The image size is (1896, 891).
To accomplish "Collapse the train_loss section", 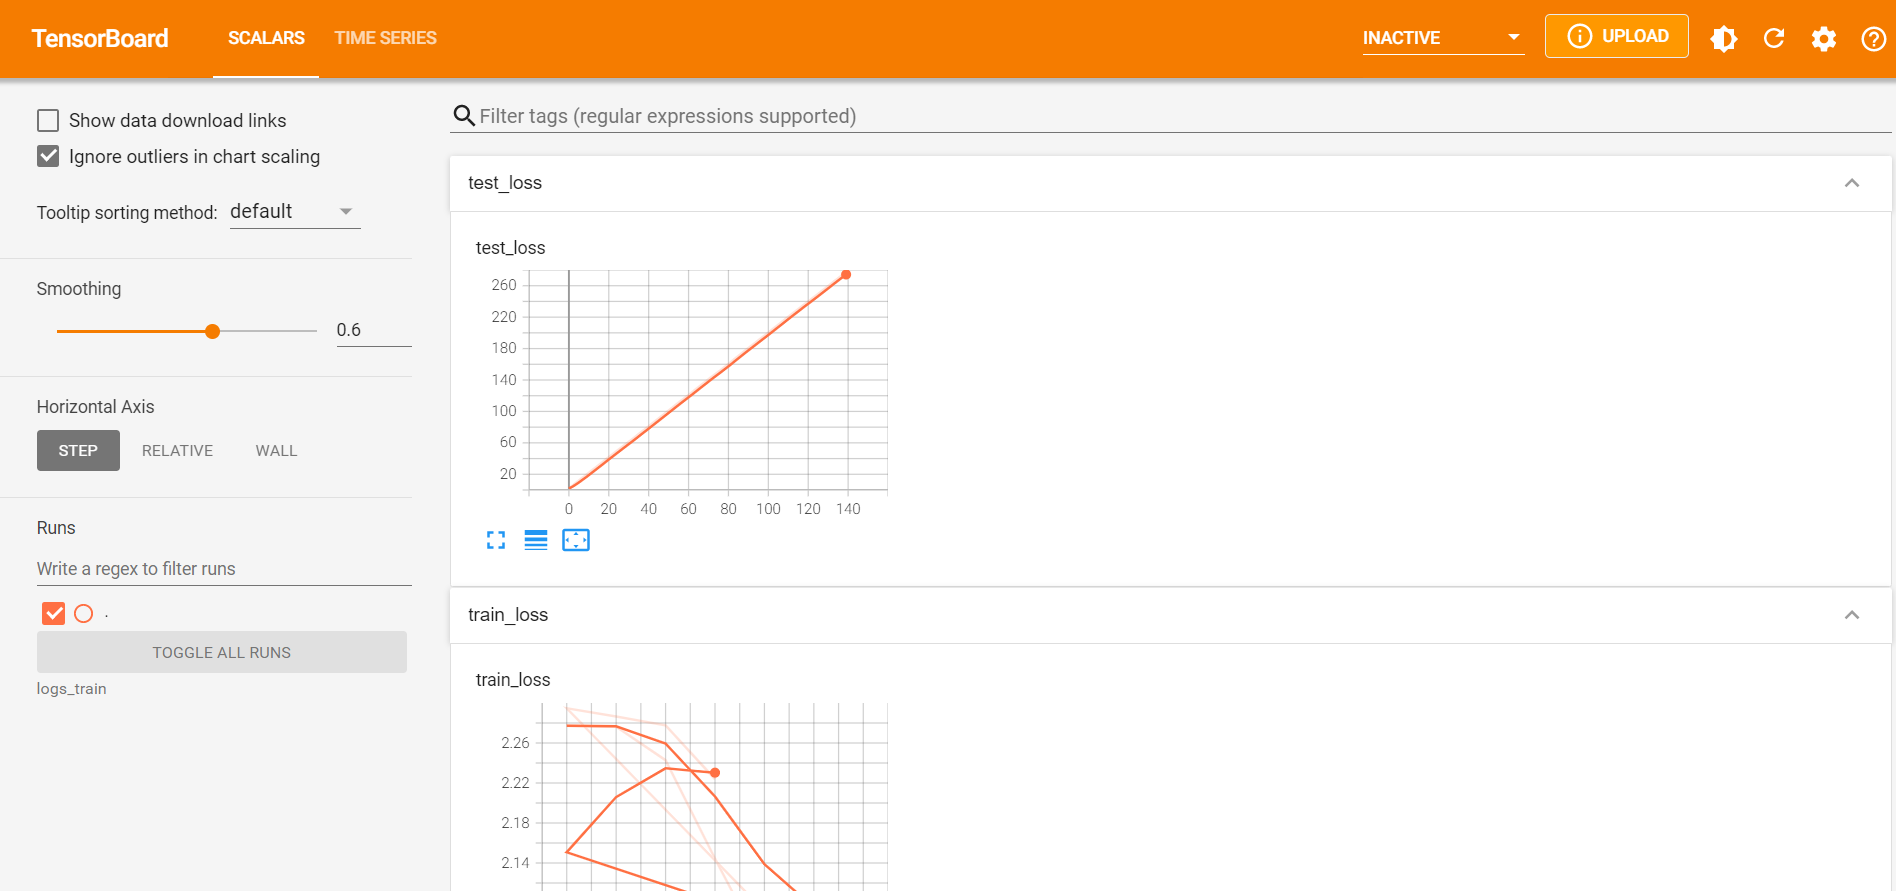I will pyautogui.click(x=1852, y=615).
